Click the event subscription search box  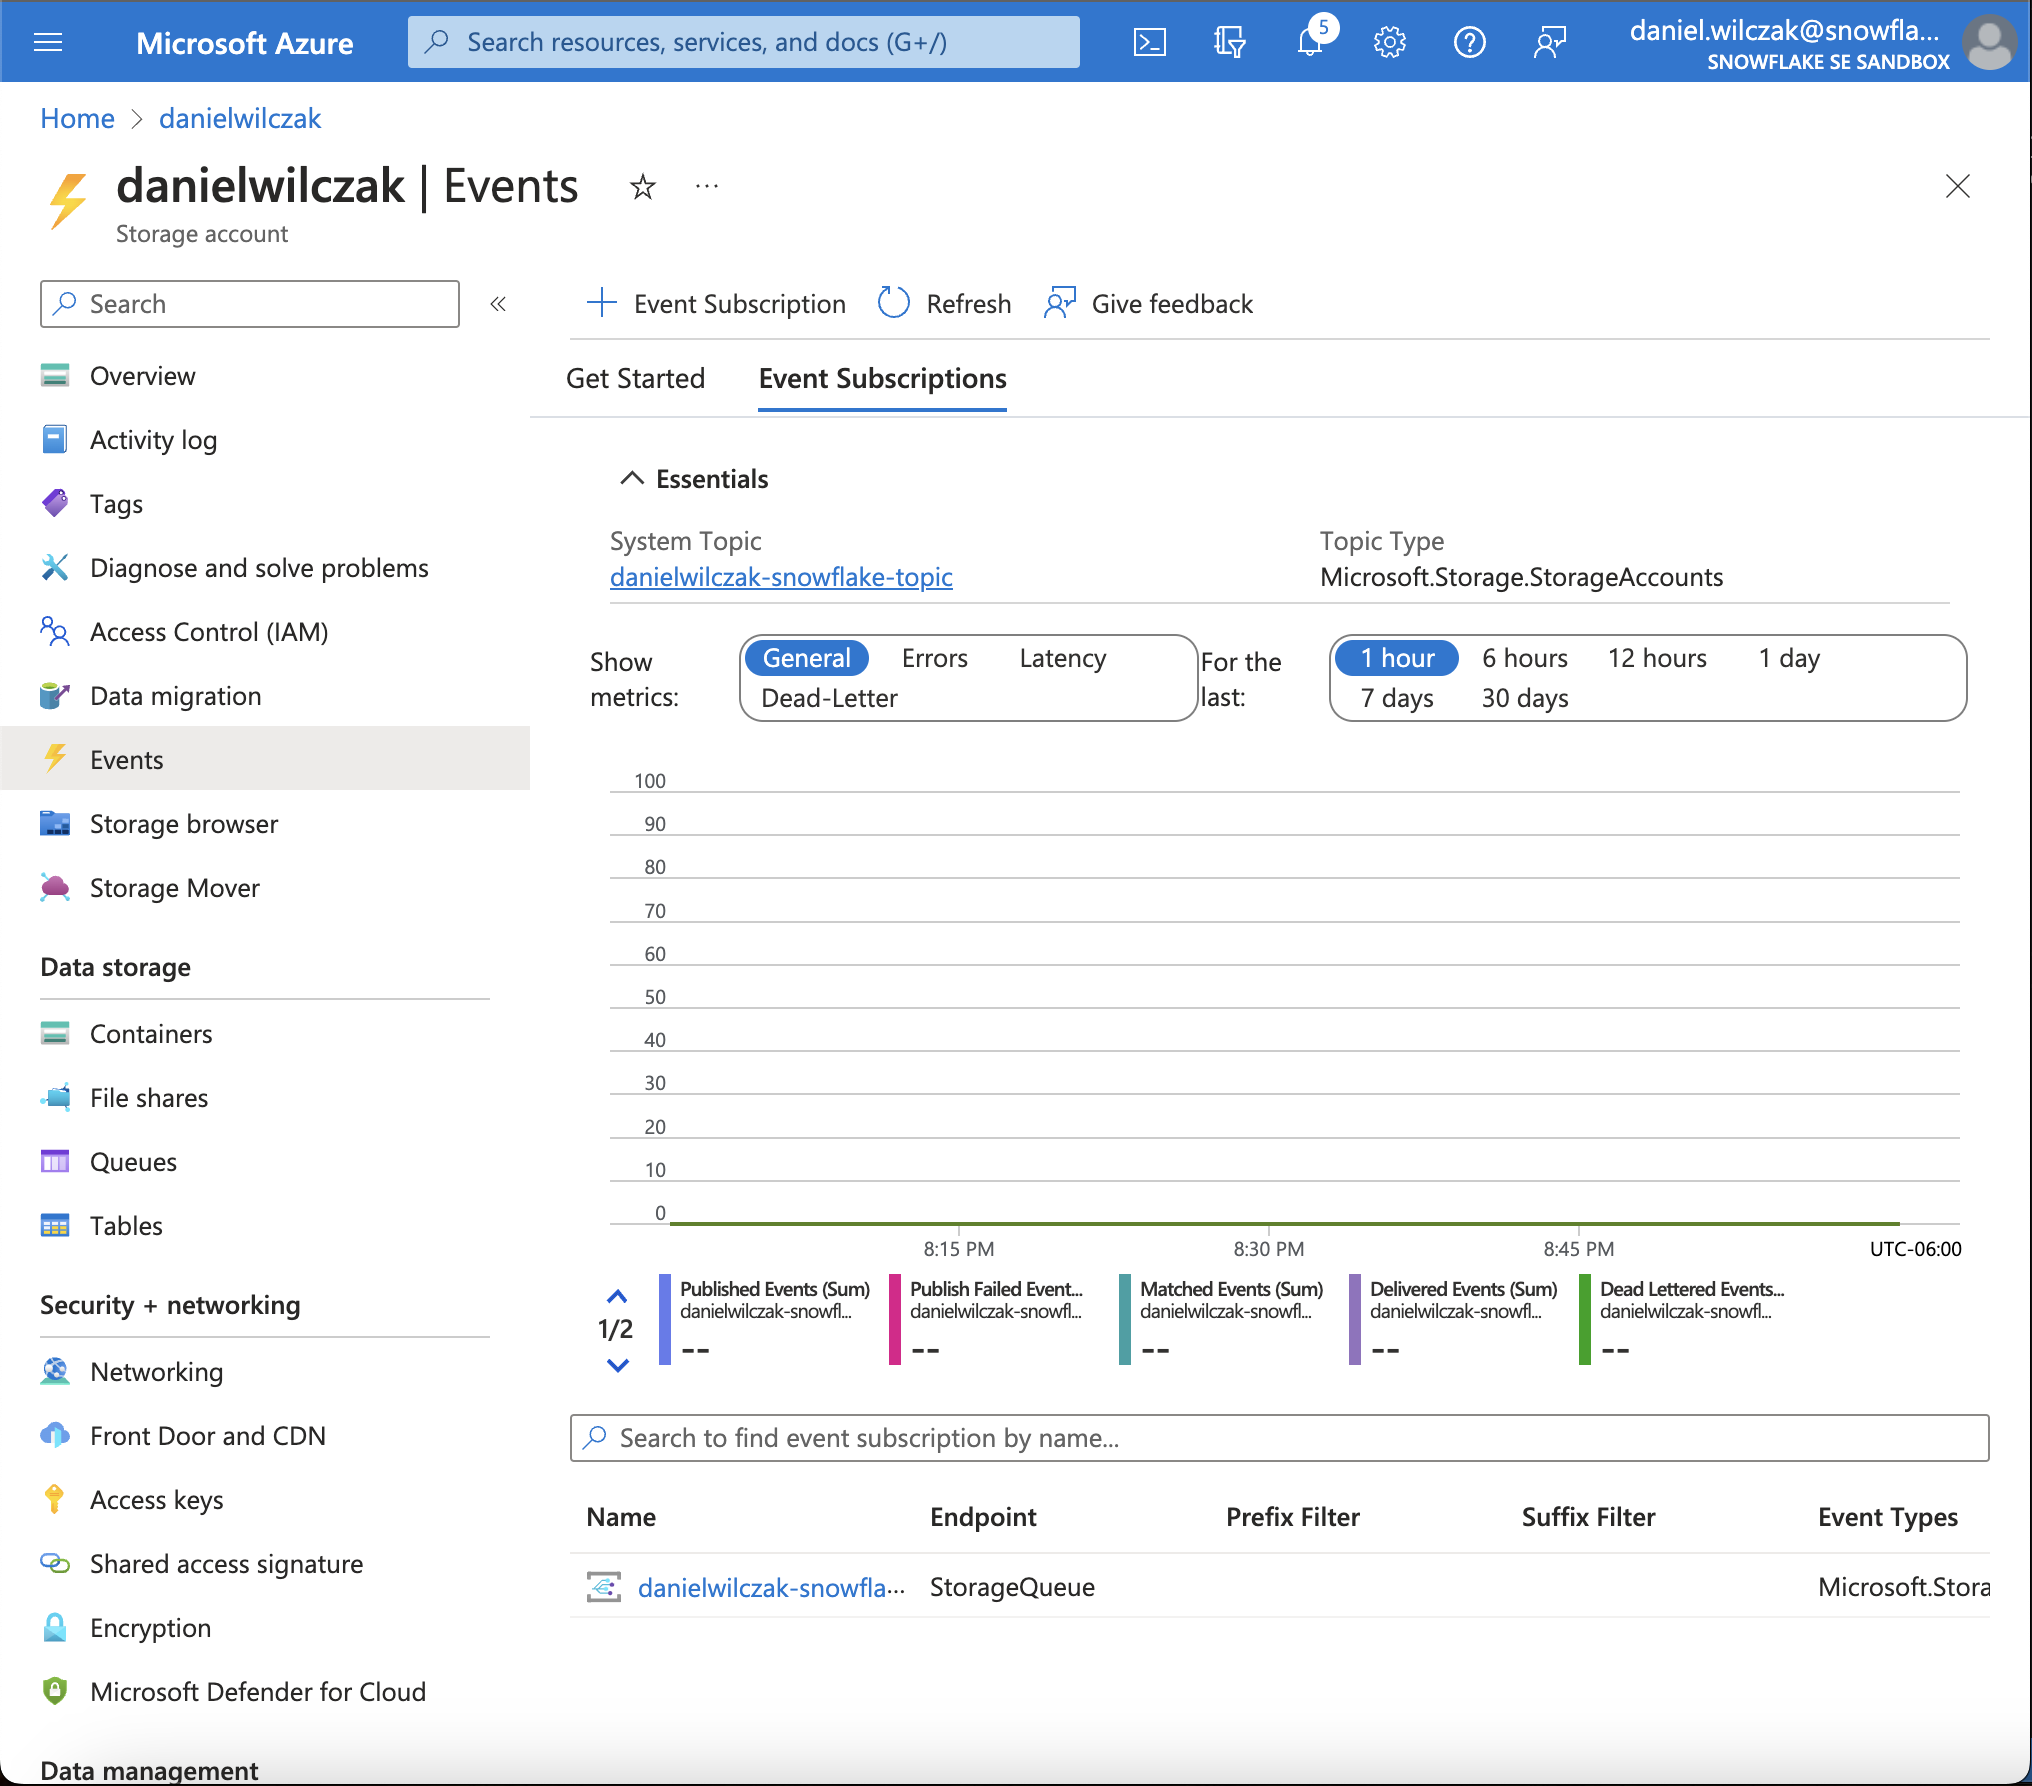point(1279,1438)
